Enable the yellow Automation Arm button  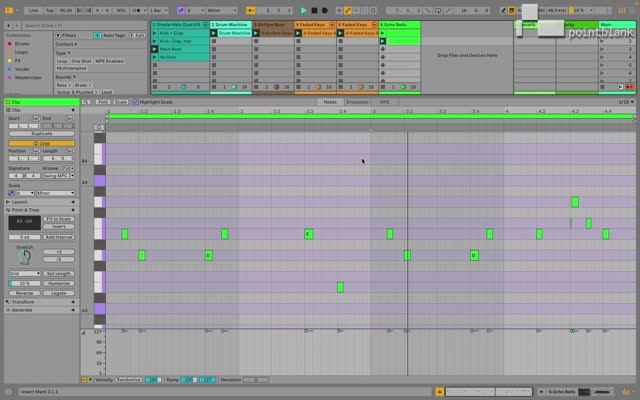tap(348, 10)
